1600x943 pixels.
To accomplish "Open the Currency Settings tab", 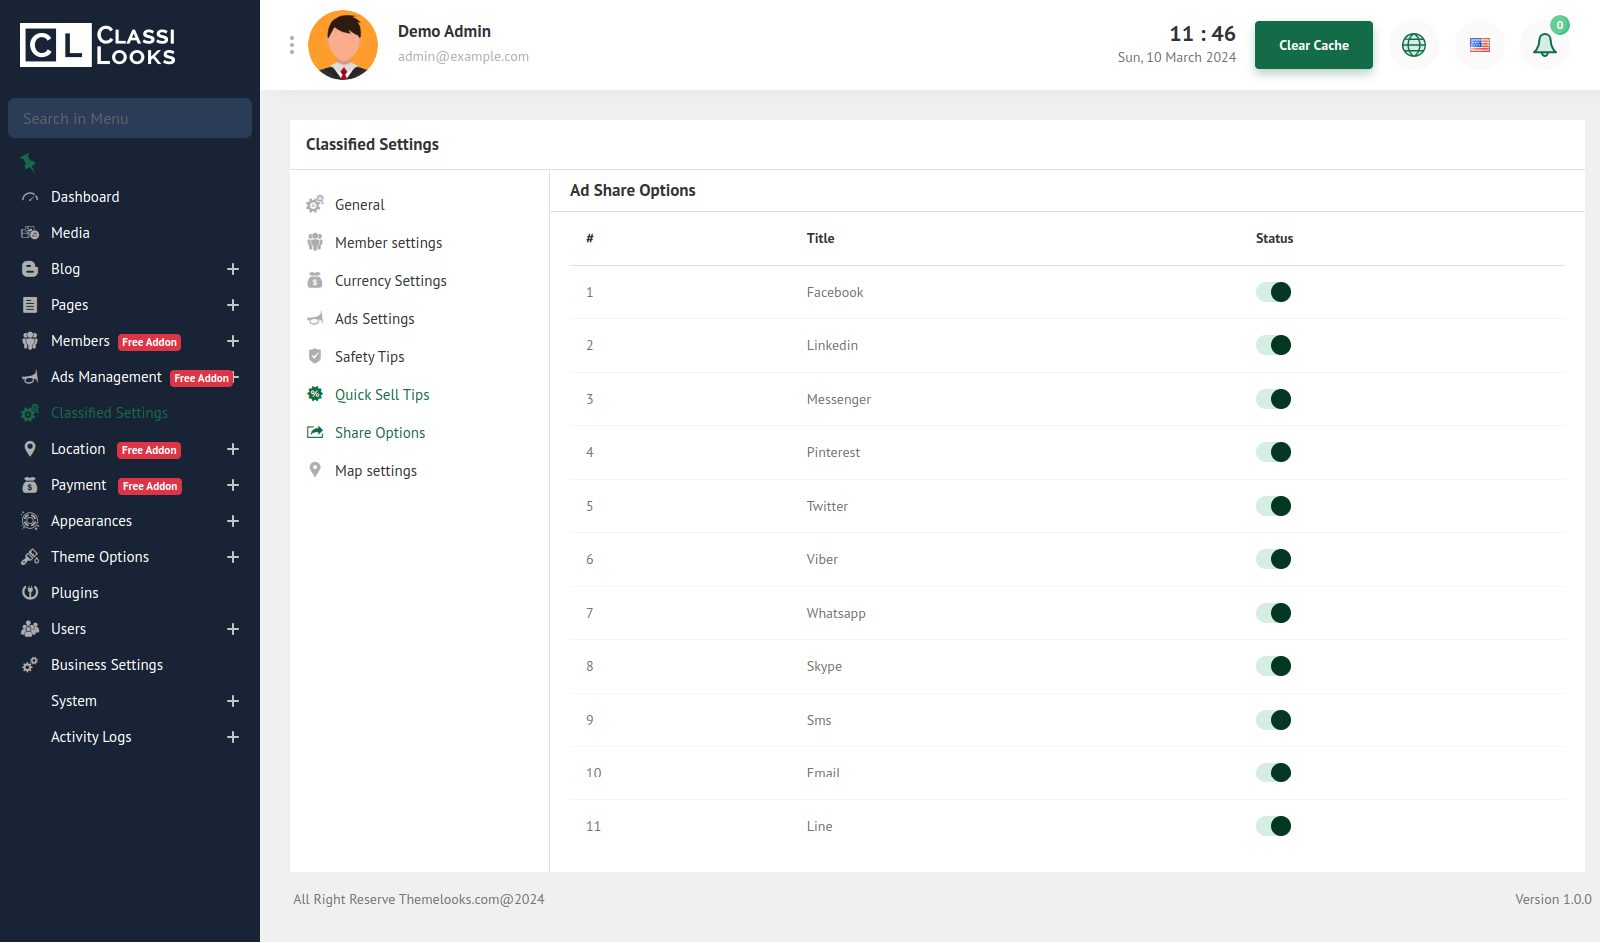I will point(390,281).
